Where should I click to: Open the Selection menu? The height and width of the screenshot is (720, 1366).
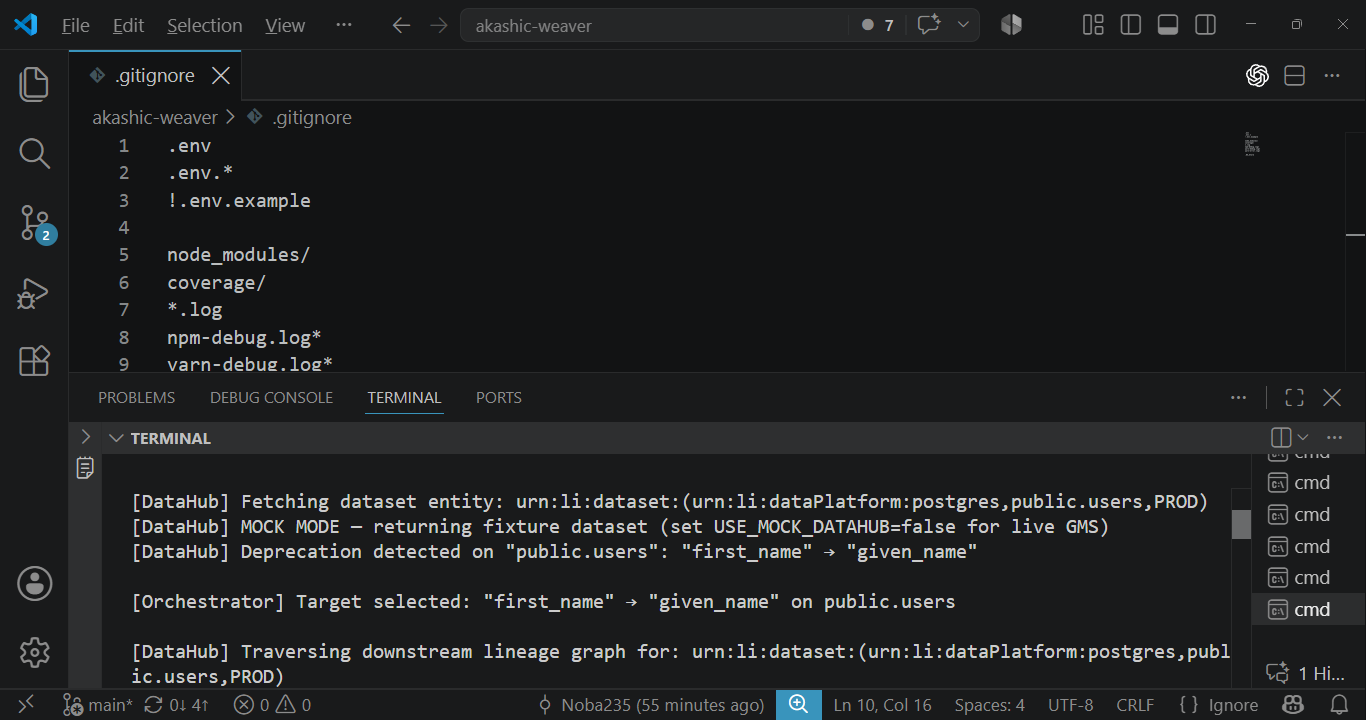204,26
